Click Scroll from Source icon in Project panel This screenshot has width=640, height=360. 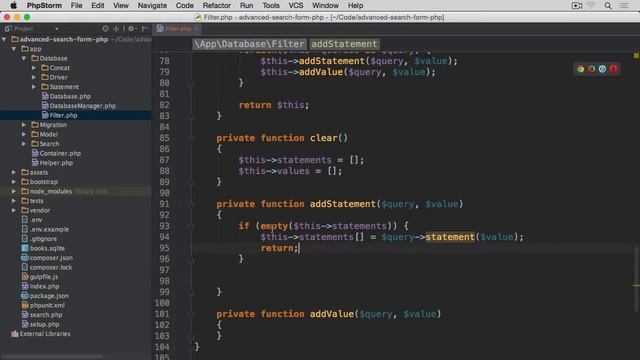point(106,29)
